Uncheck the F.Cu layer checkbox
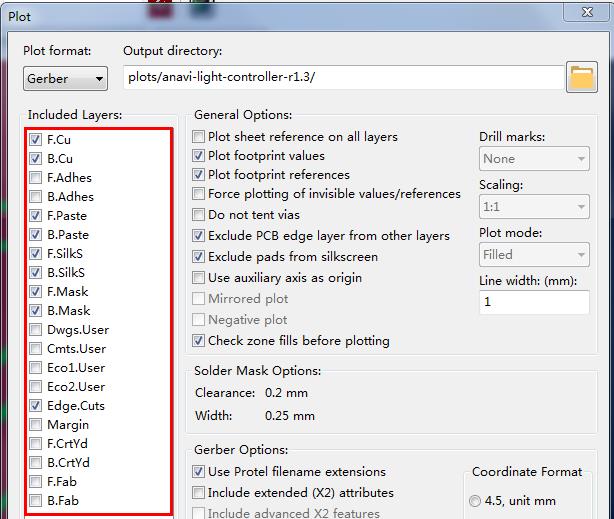This screenshot has width=614, height=519. 35,139
